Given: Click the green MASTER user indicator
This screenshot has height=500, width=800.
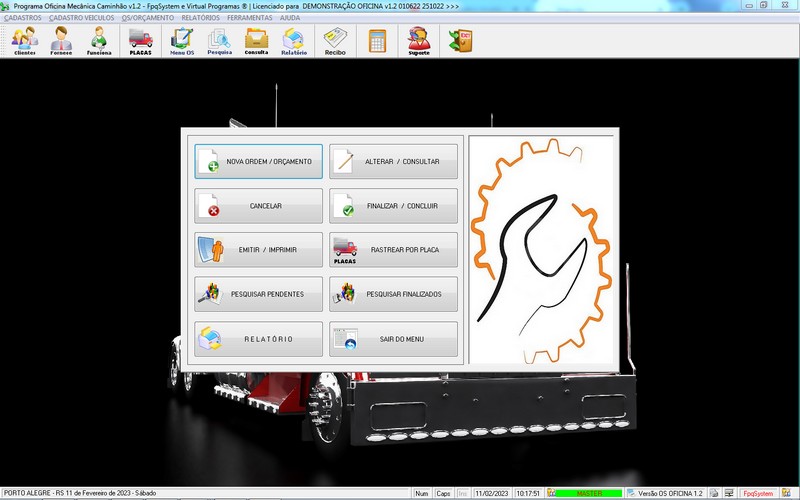Looking at the screenshot, I should tap(589, 493).
